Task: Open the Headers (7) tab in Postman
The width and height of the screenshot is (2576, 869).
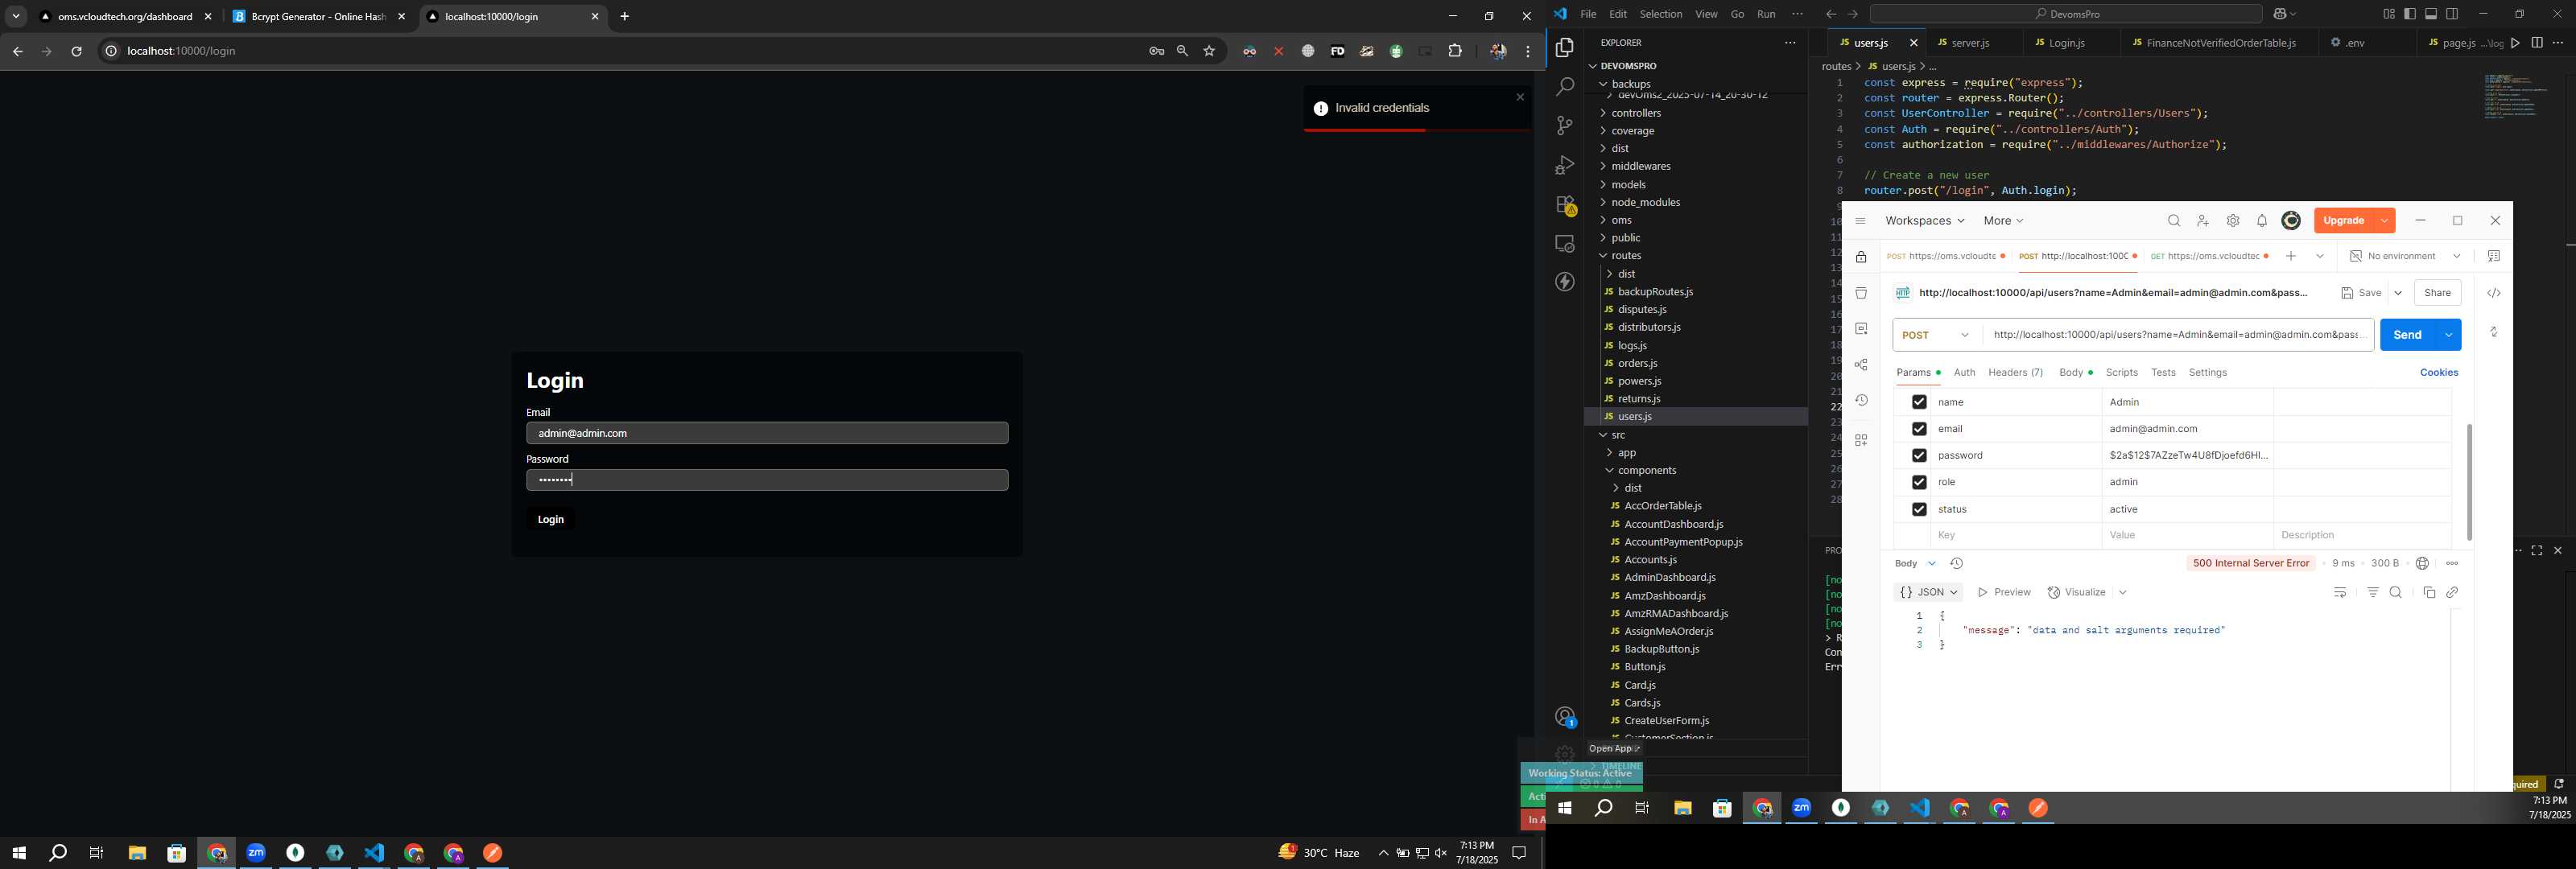Action: (x=2015, y=373)
